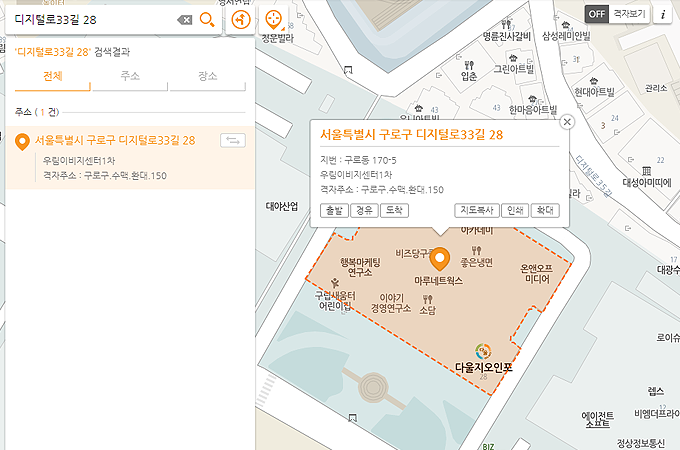Screen dimensions: 680x450
Task: Click the 확대 zoom-in button in popup
Action: pyautogui.click(x=545, y=211)
